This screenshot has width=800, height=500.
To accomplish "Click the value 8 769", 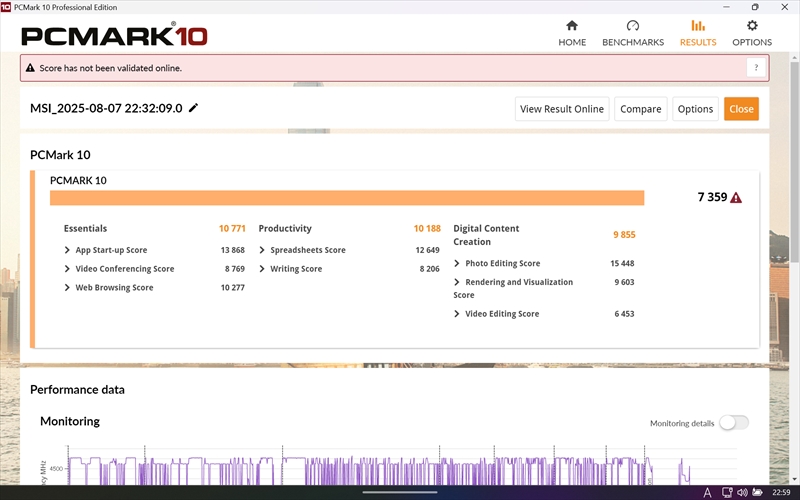I will 235,269.
